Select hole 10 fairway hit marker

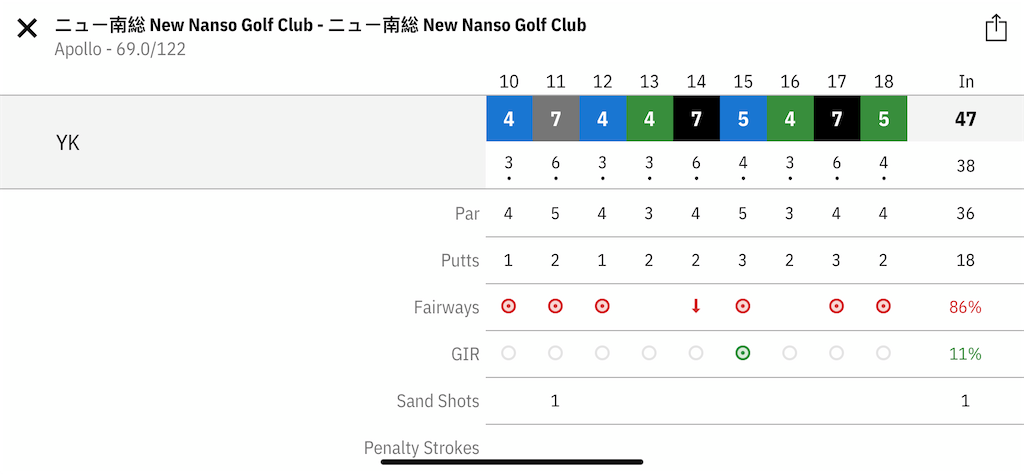tap(509, 306)
